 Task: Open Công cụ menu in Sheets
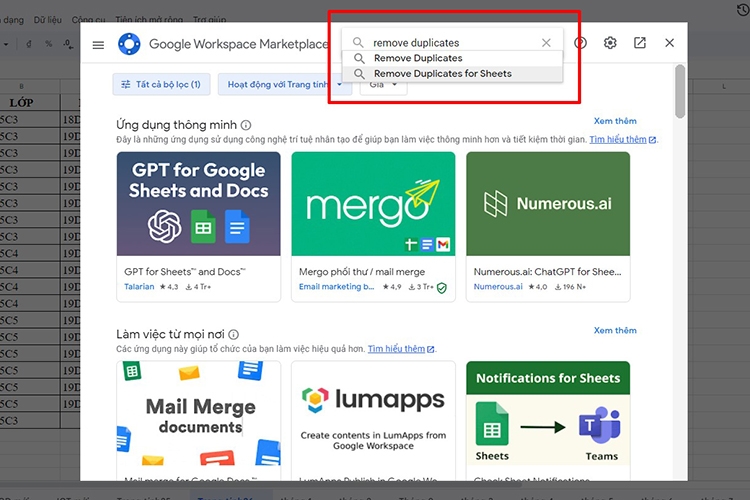pyautogui.click(x=88, y=20)
